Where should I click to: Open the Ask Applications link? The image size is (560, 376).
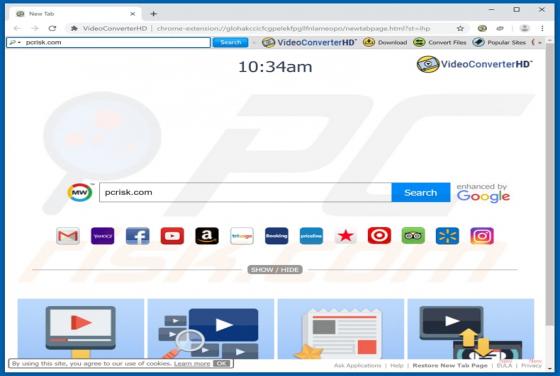[358, 365]
